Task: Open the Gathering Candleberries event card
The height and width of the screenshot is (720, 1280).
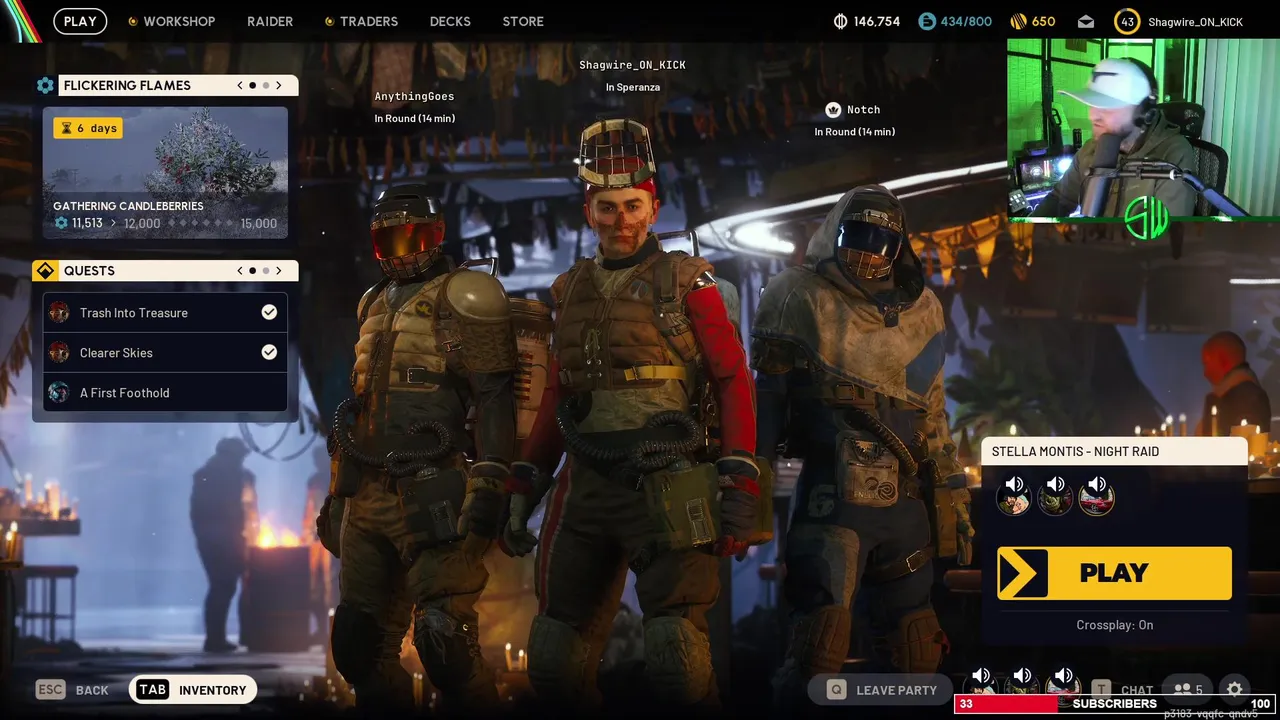Action: [165, 173]
